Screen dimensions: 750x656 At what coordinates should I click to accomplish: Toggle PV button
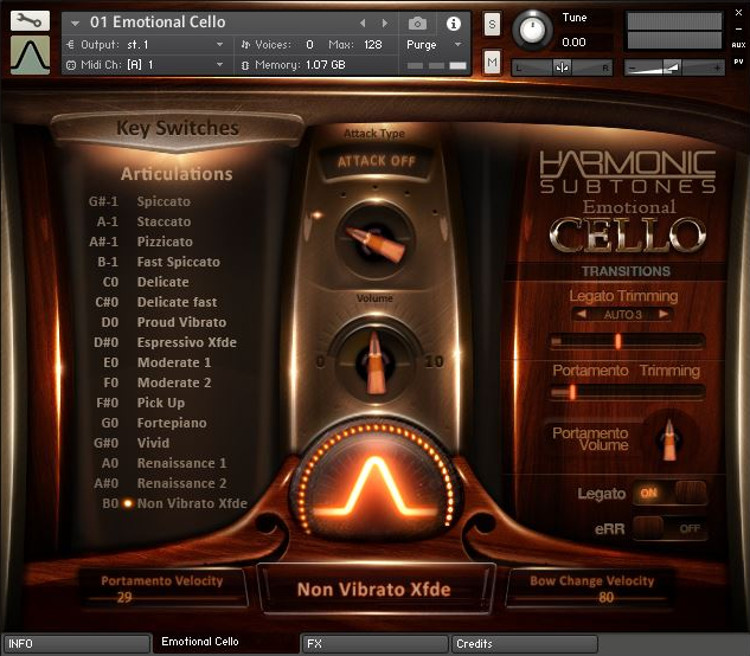pos(738,62)
